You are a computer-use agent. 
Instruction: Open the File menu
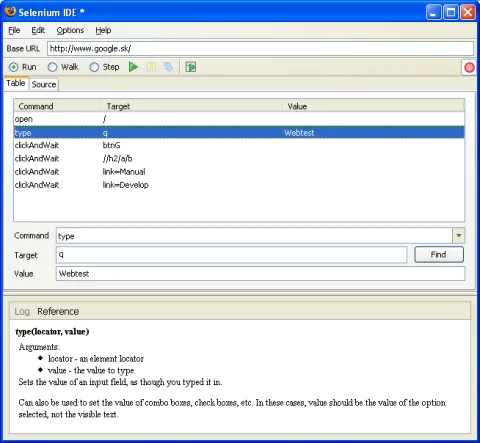14,30
